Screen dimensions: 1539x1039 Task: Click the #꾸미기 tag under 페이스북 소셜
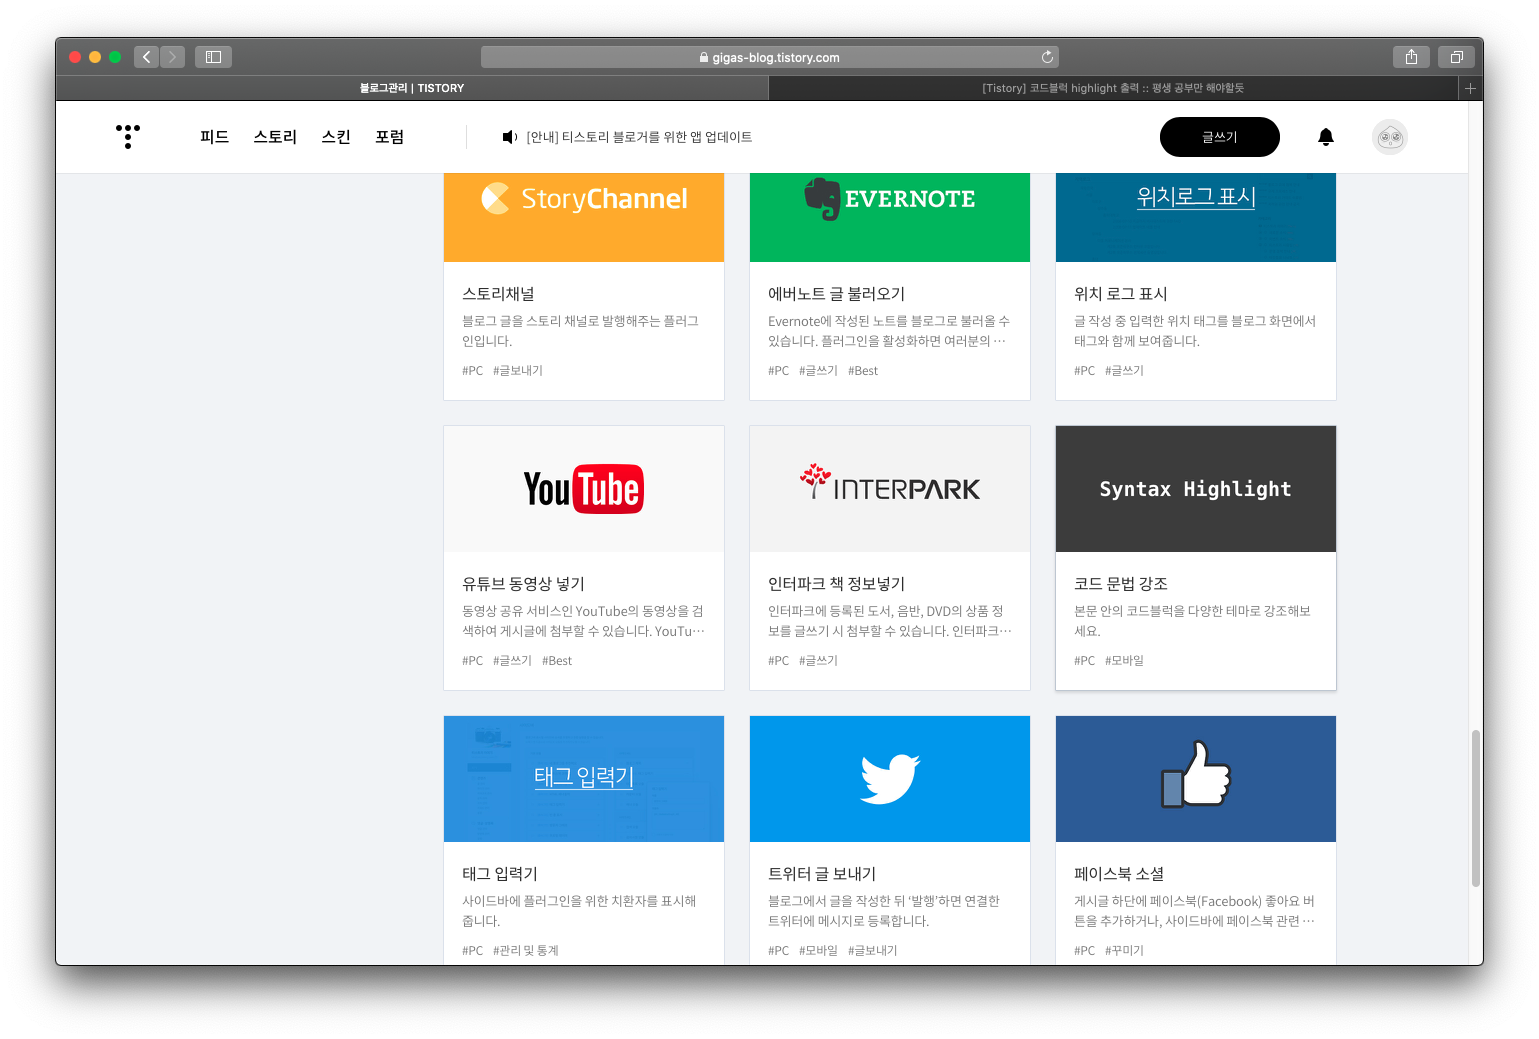(1124, 951)
